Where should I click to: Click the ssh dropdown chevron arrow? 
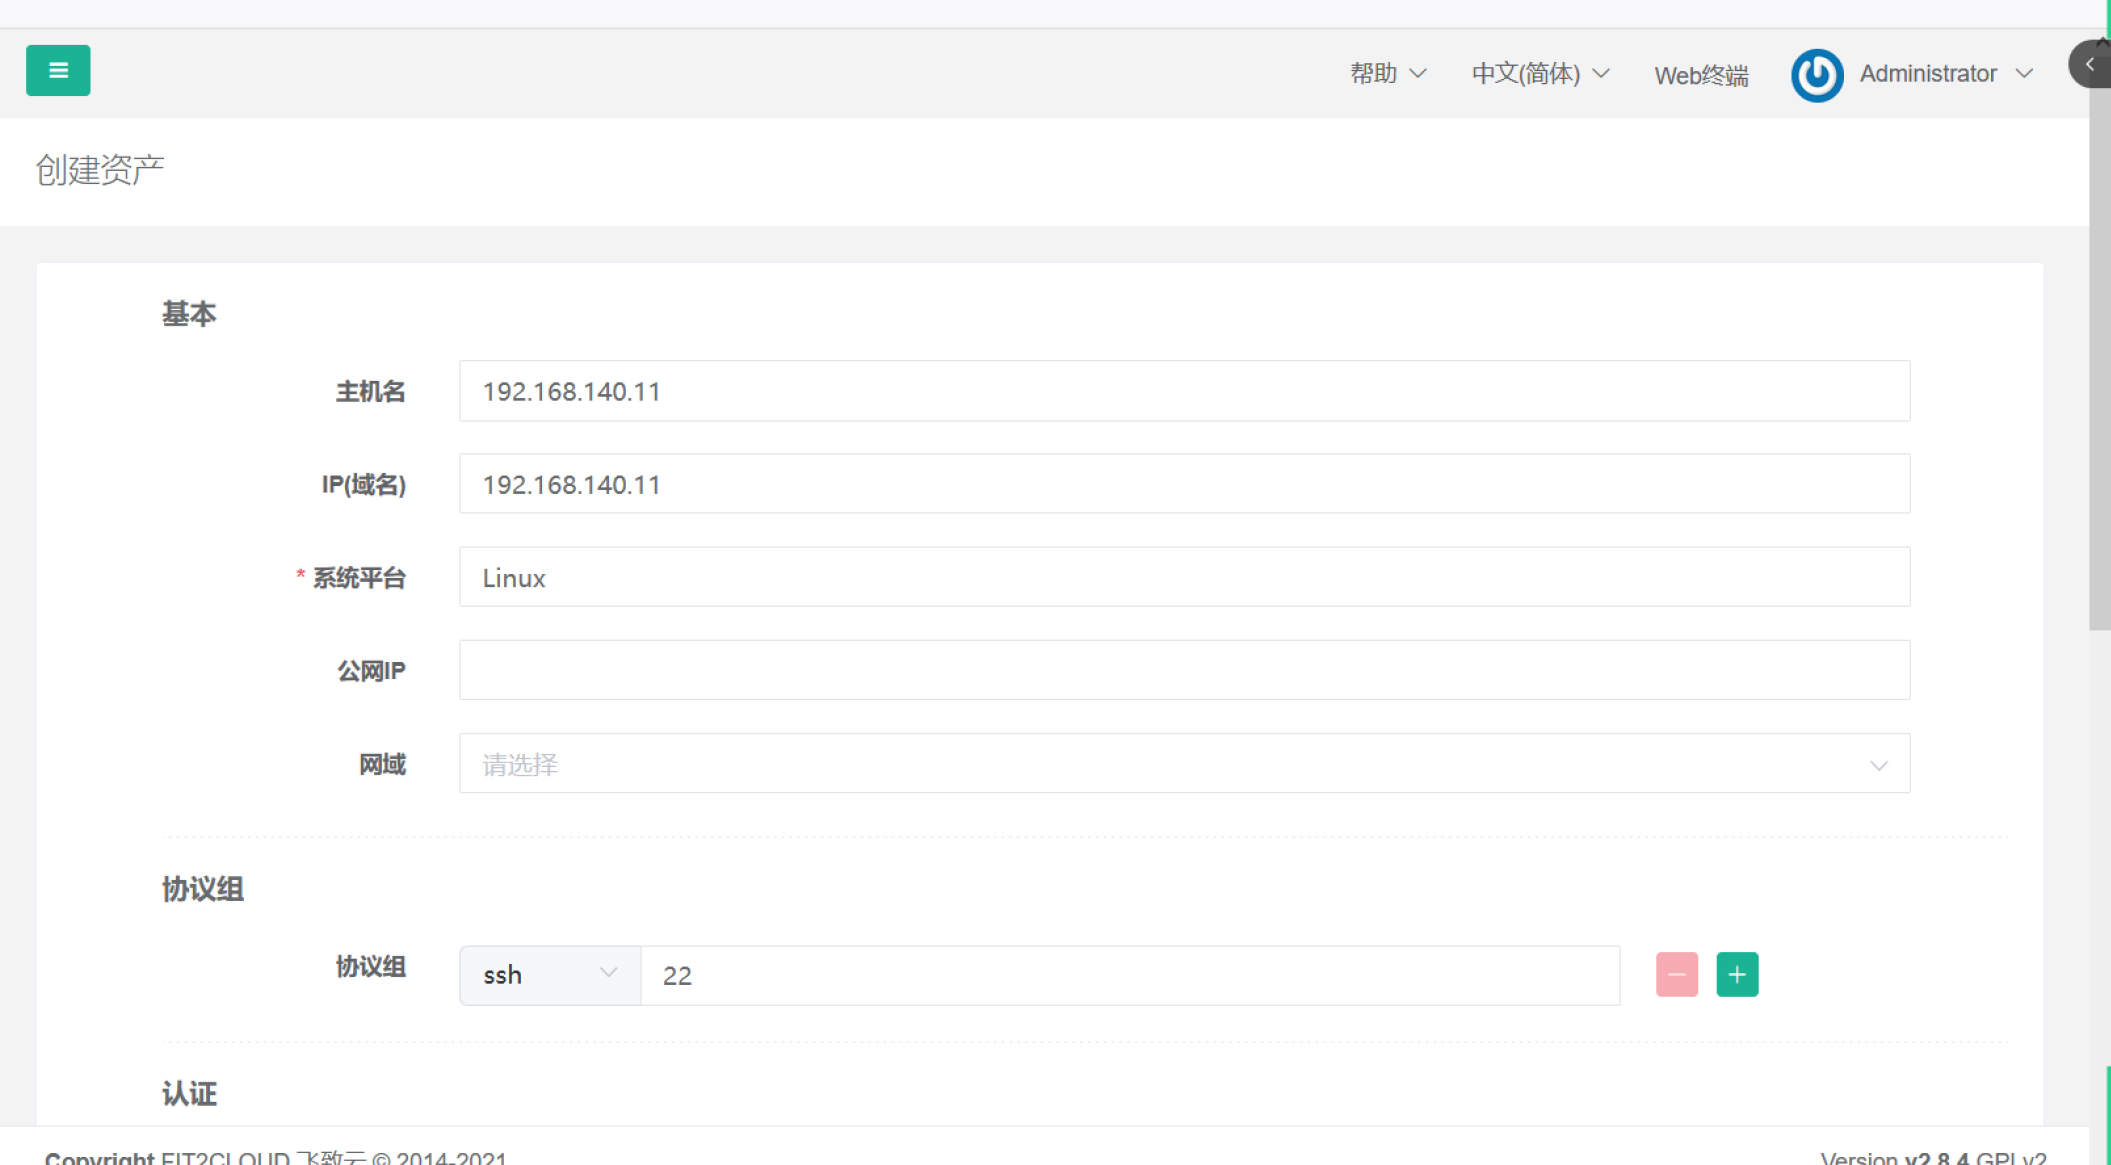(607, 973)
